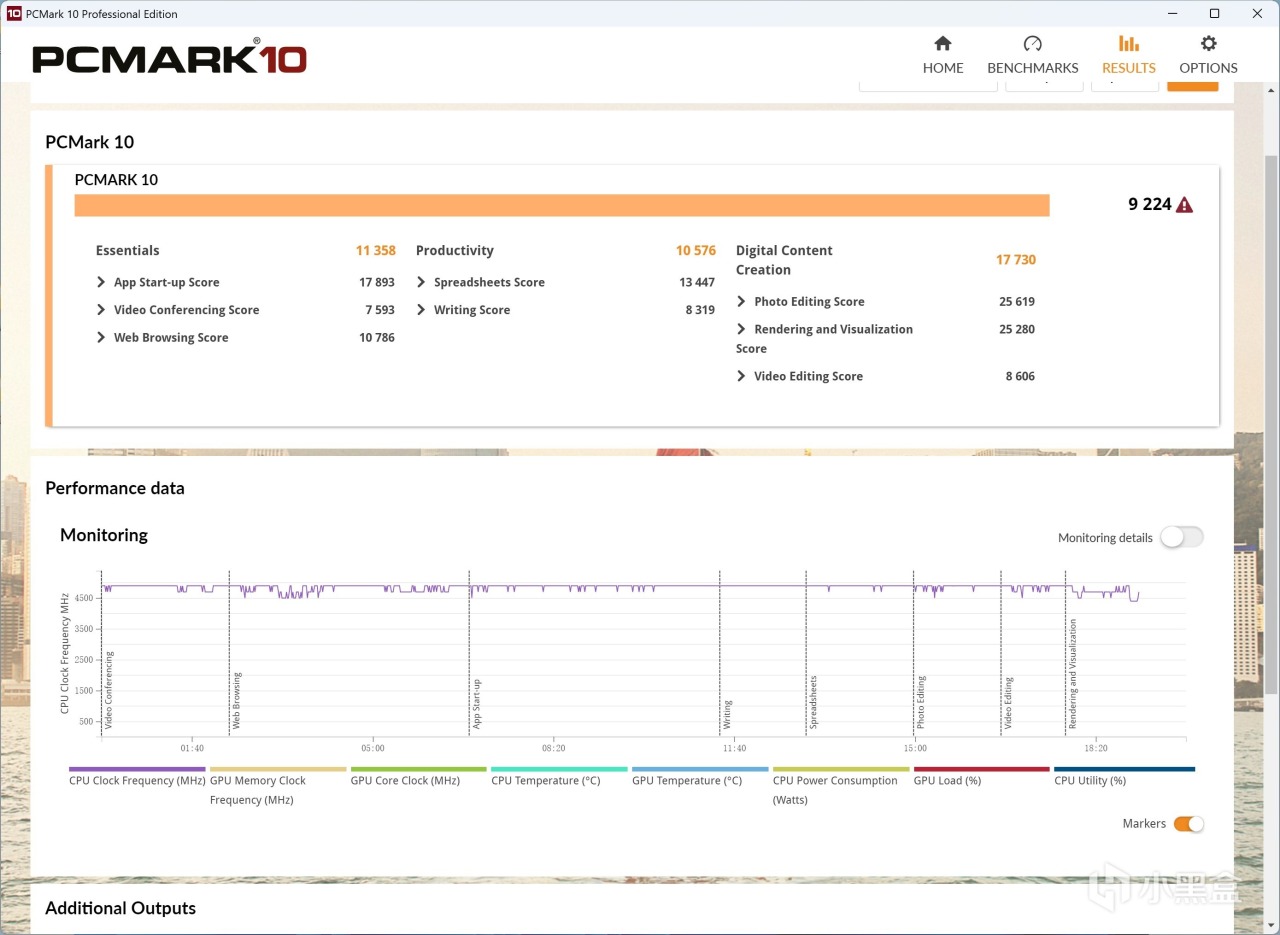Click the Video Conferencing value 7 593

click(x=380, y=310)
